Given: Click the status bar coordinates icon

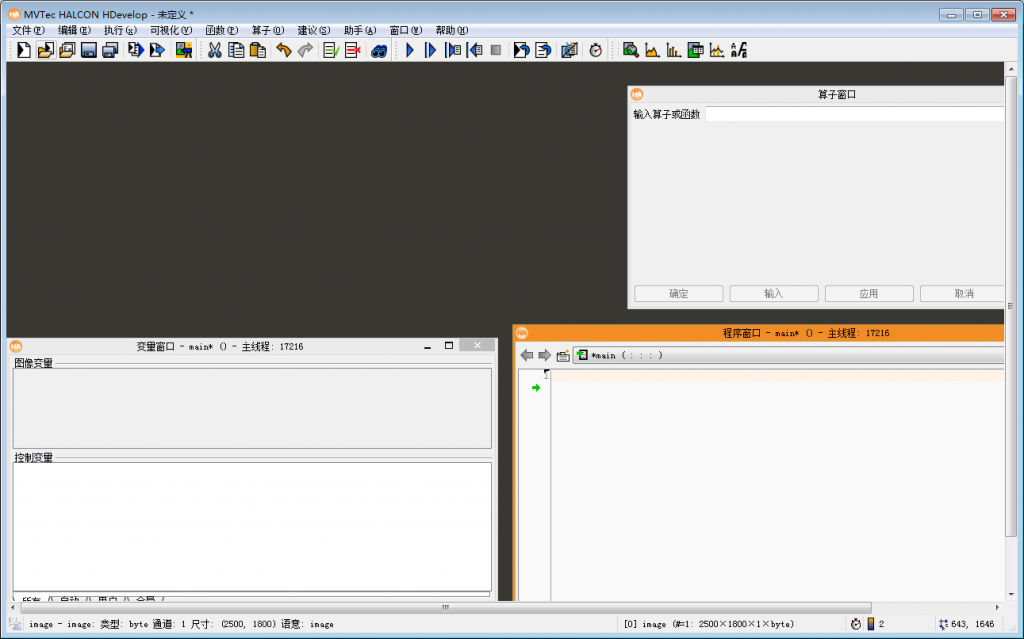Looking at the screenshot, I should (943, 624).
